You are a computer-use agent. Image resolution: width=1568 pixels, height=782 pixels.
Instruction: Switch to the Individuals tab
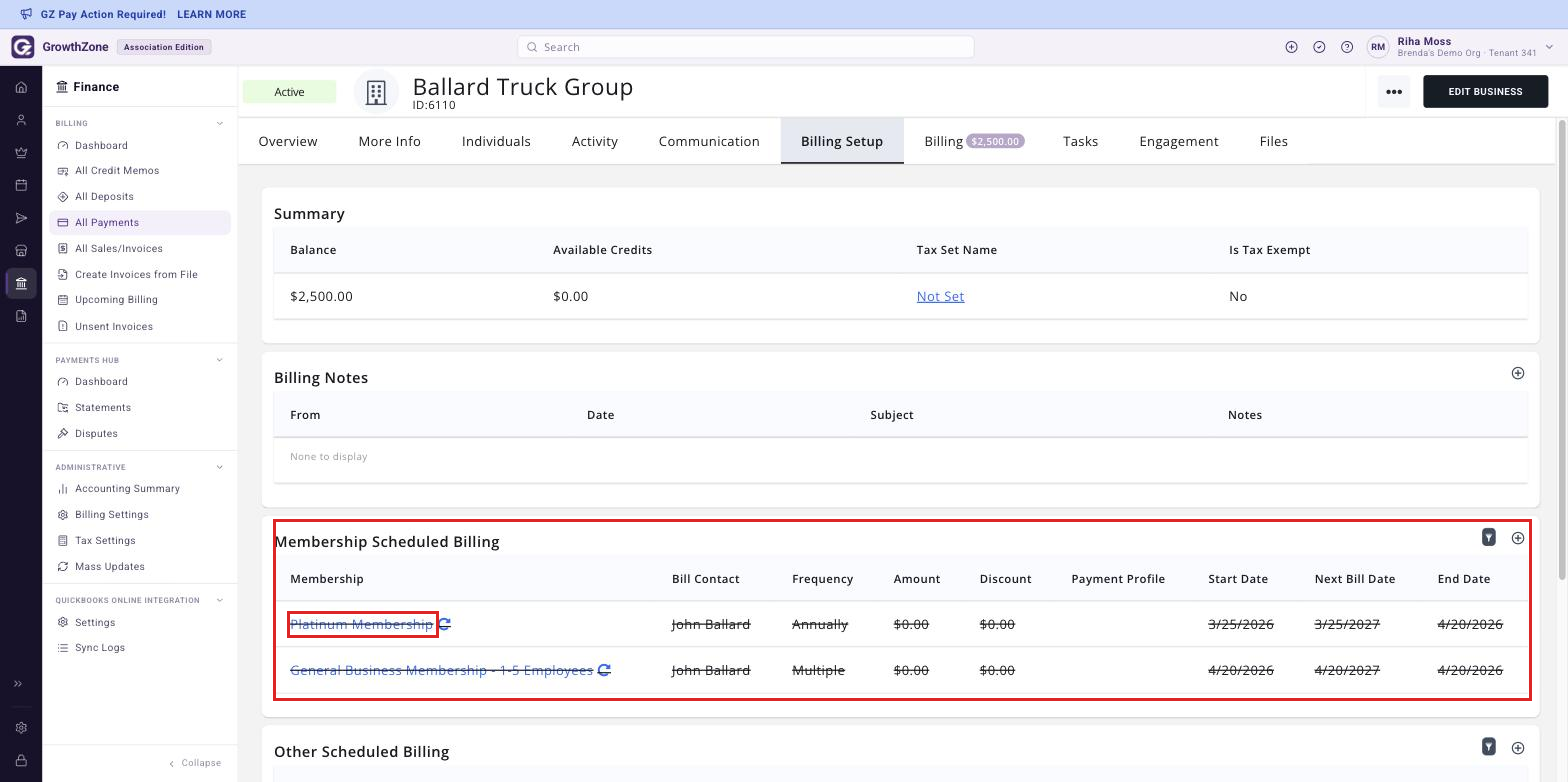pos(496,141)
